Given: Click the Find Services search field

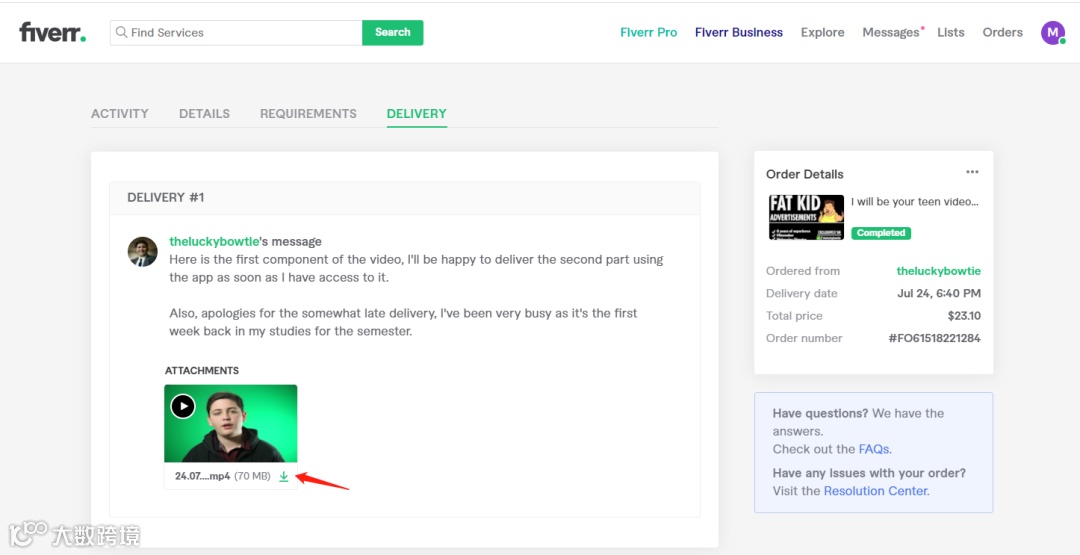Looking at the screenshot, I should pos(236,32).
